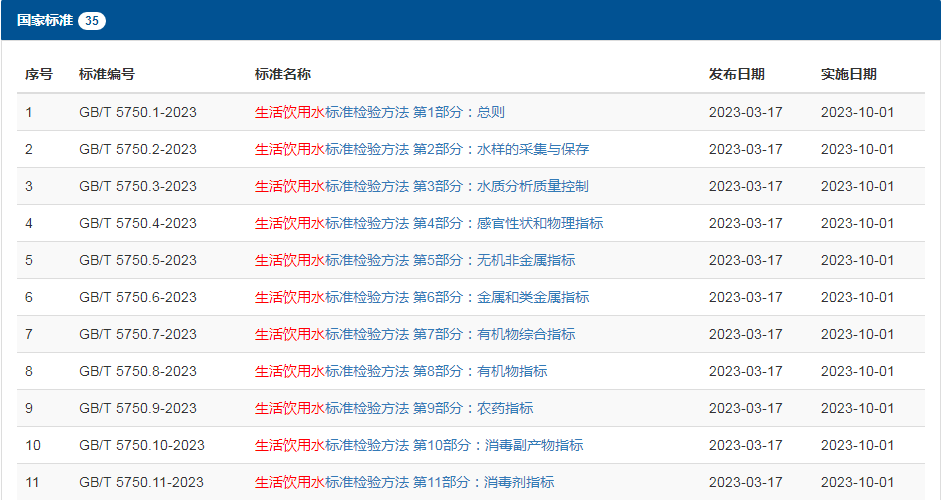The image size is (941, 500).
Task: Open the 第9部分：农药指标 standard
Action: coord(394,408)
